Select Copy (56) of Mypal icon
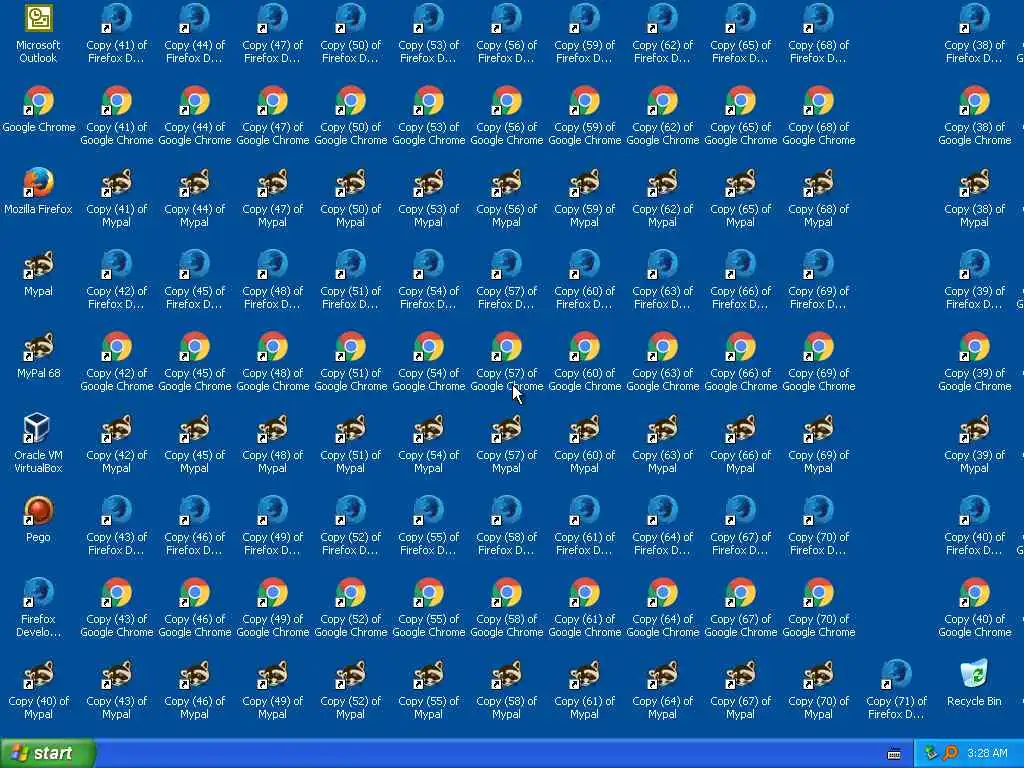This screenshot has width=1024, height=768. [x=506, y=183]
